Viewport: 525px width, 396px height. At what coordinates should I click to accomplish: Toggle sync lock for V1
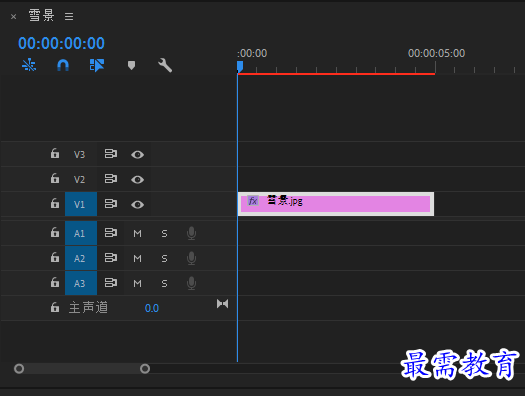coord(110,204)
